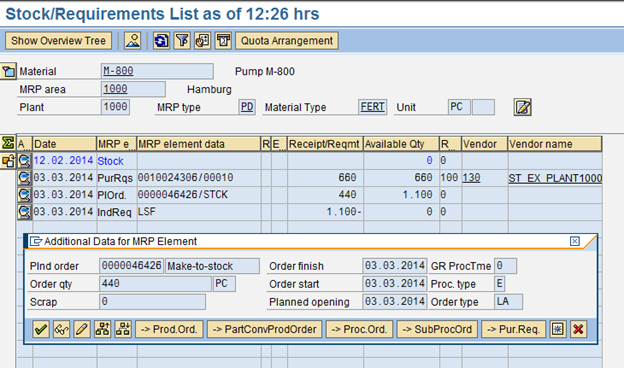624x368 pixels.
Task: Open the personal settings user icon in toolbar
Action: coord(133,41)
